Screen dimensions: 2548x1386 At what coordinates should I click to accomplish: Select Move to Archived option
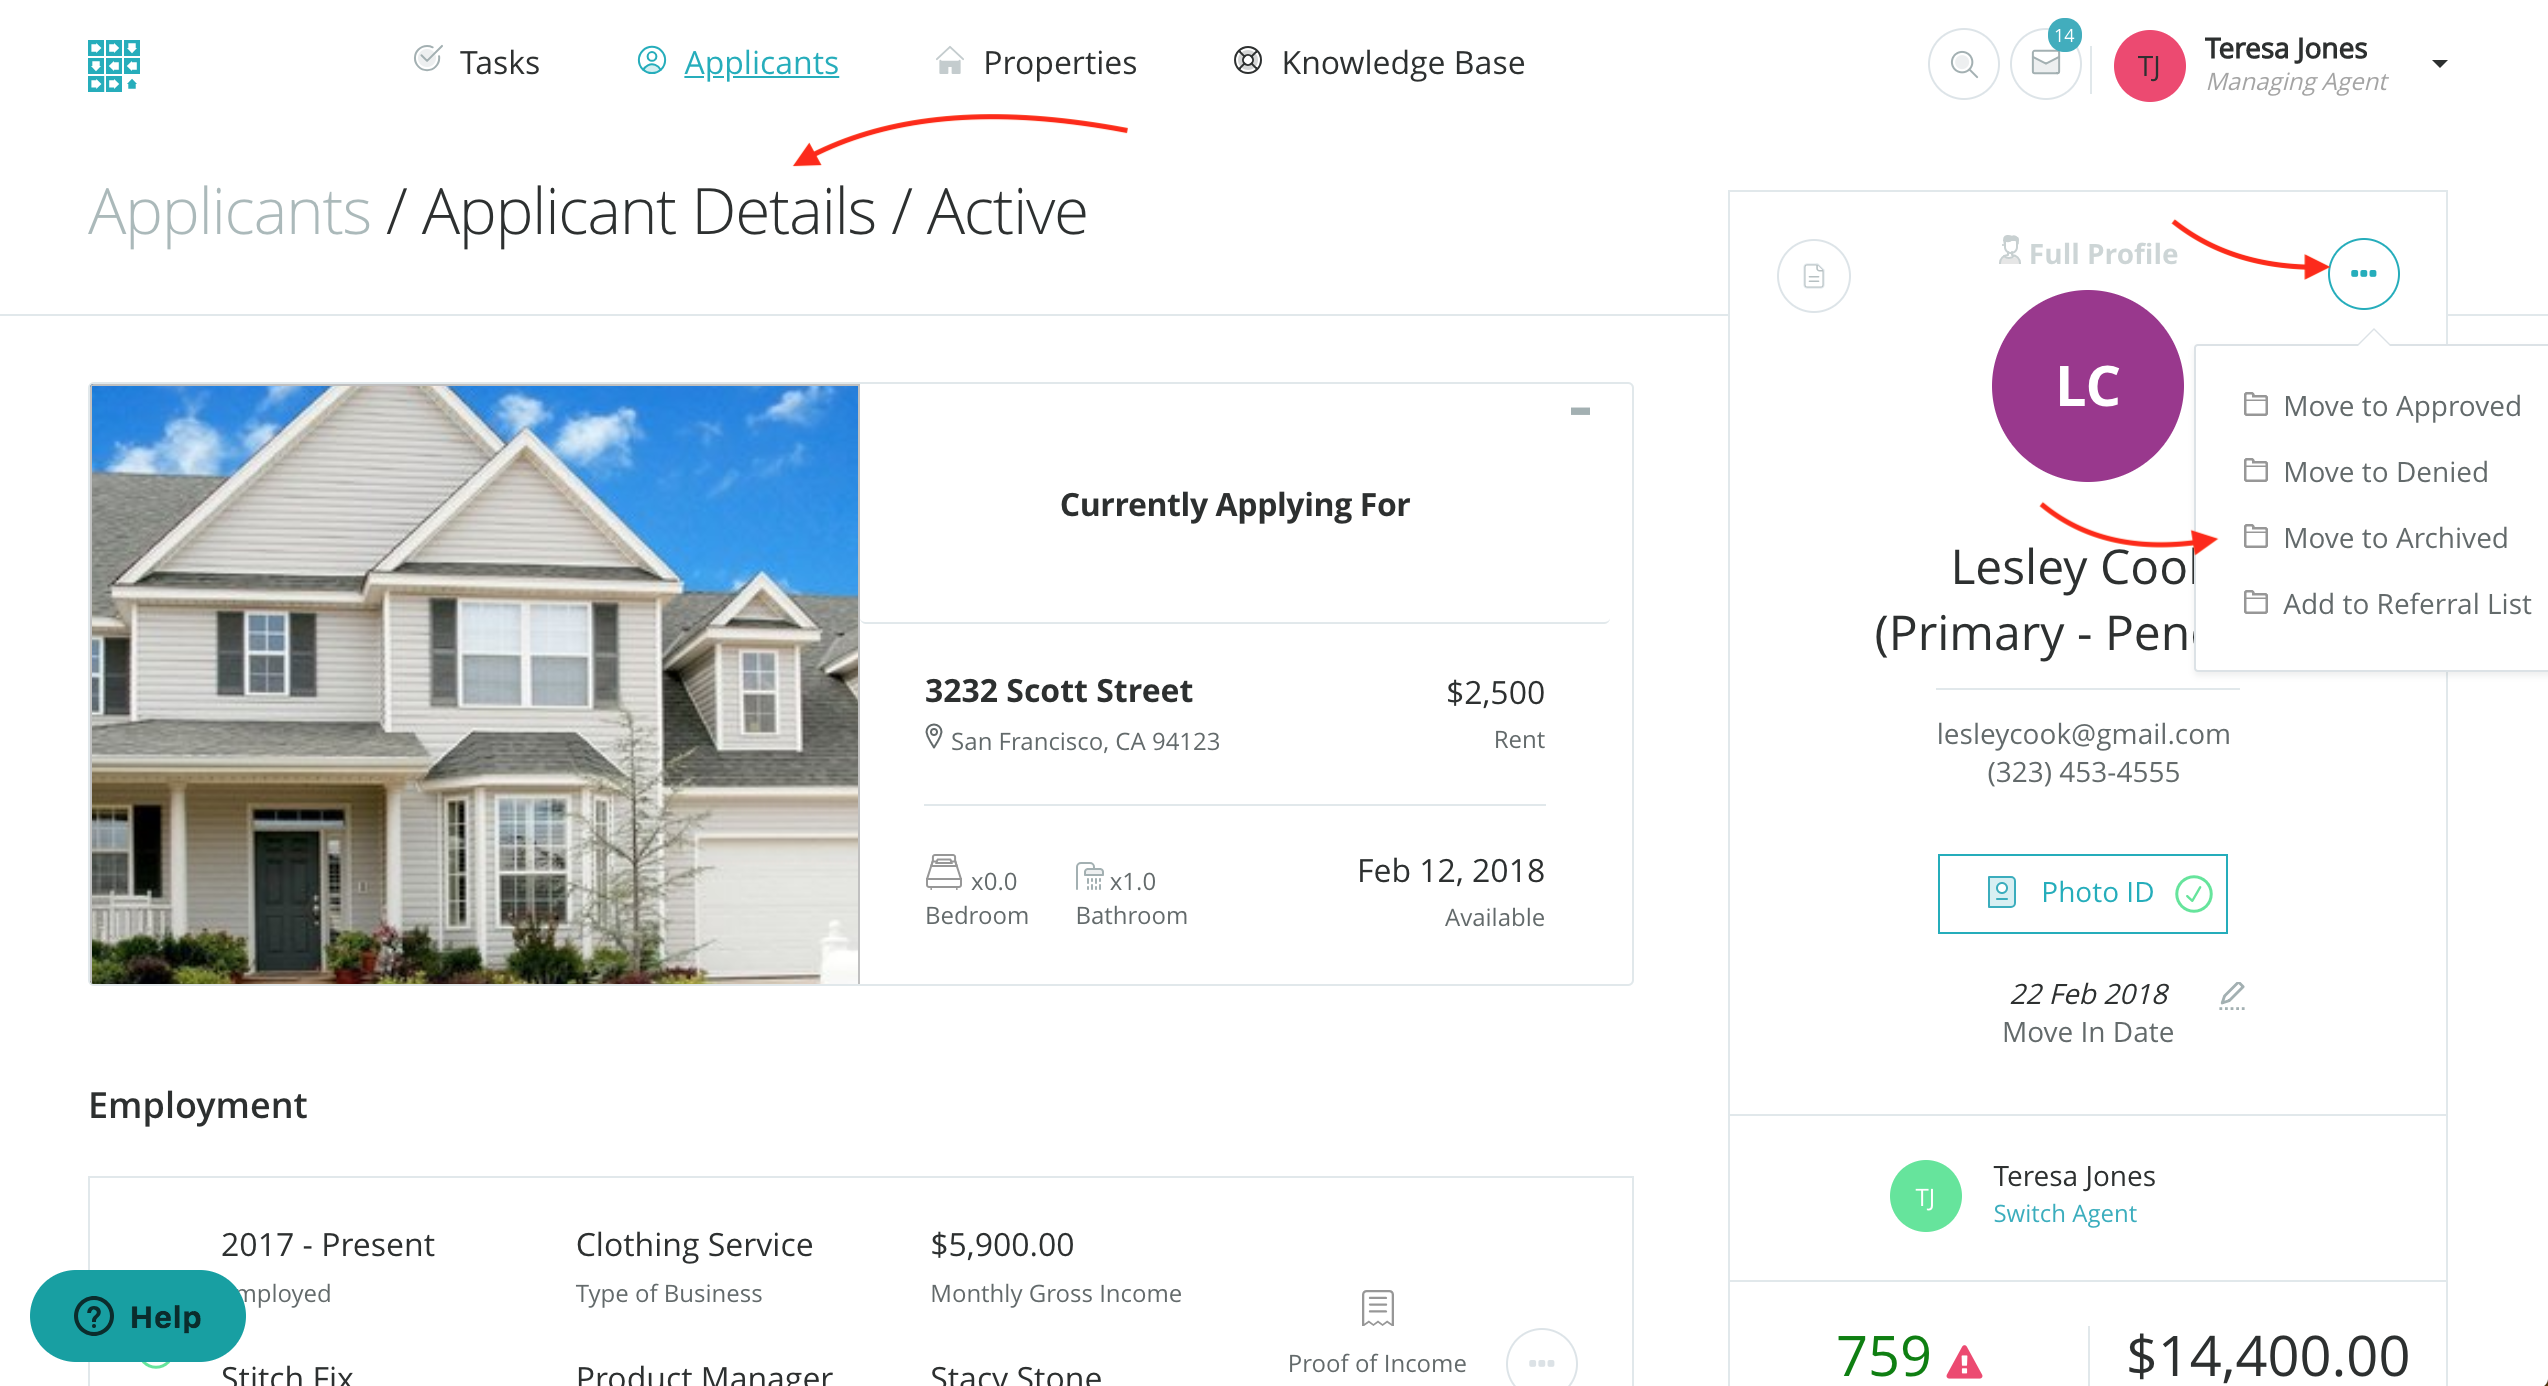pyautogui.click(x=2395, y=538)
